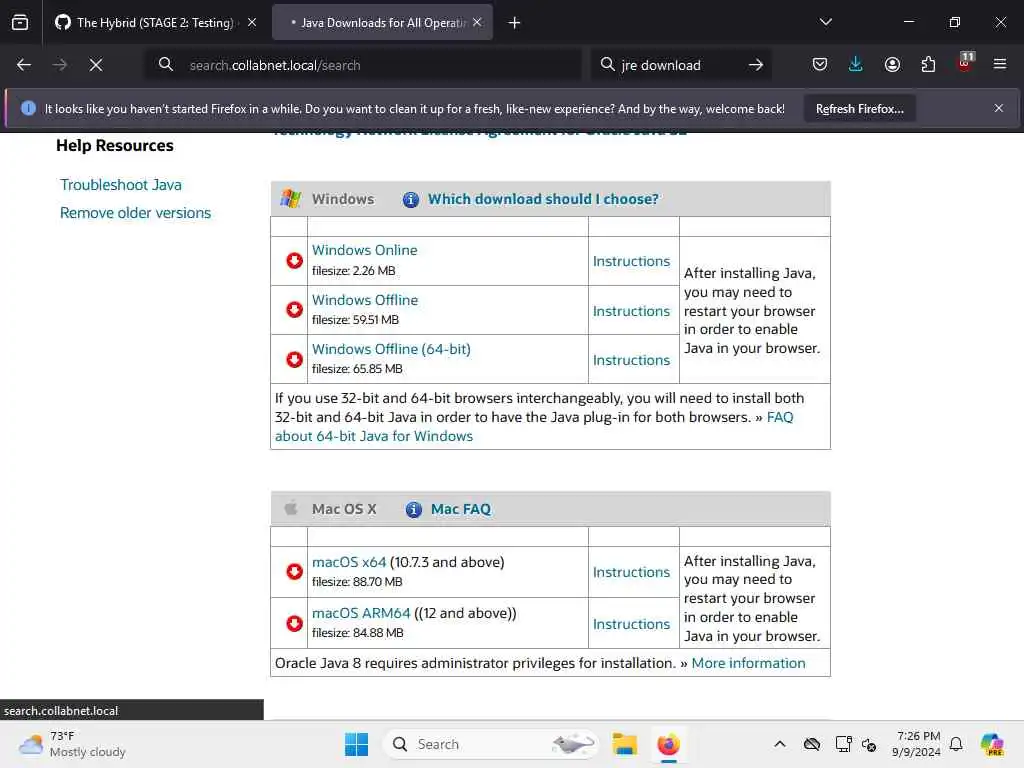Screen dimensions: 1024x768
Task: Click the 'macOS x64' download link
Action: pos(349,562)
